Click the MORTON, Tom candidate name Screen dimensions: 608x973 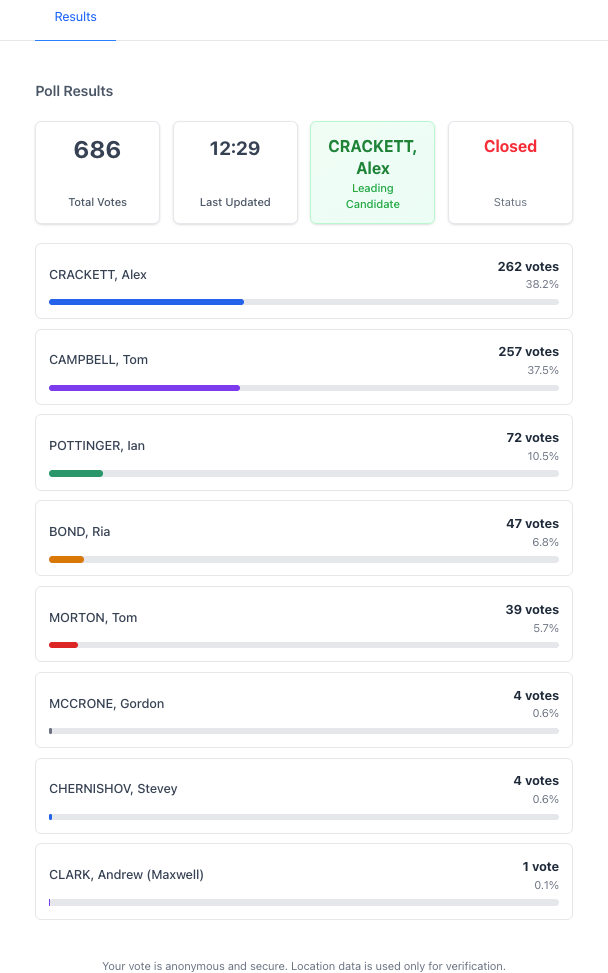93,618
